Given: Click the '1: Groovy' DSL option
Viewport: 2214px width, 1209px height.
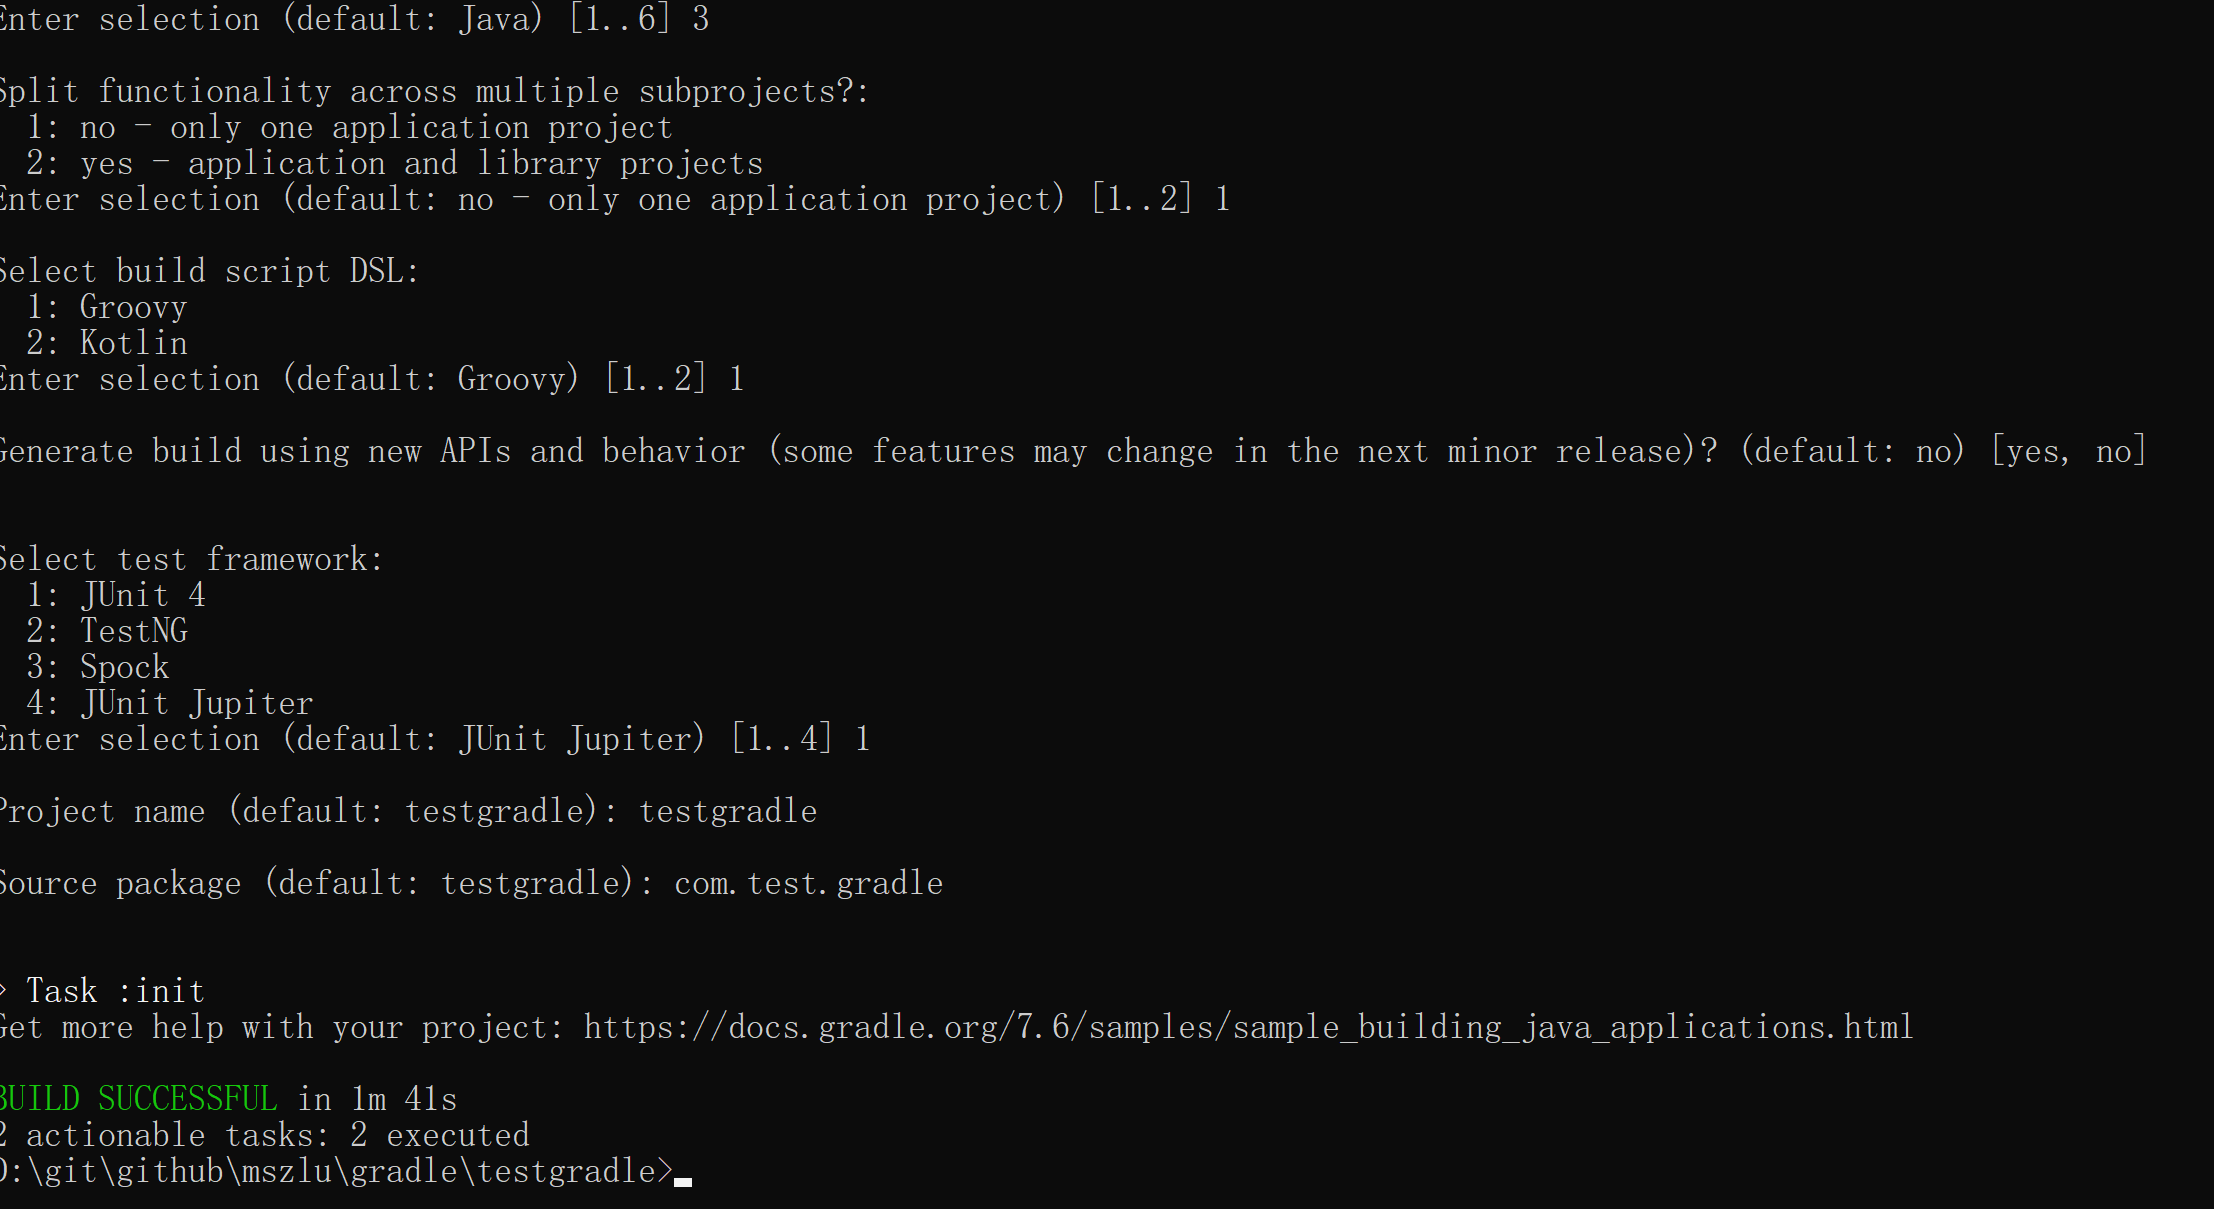Looking at the screenshot, I should (107, 308).
